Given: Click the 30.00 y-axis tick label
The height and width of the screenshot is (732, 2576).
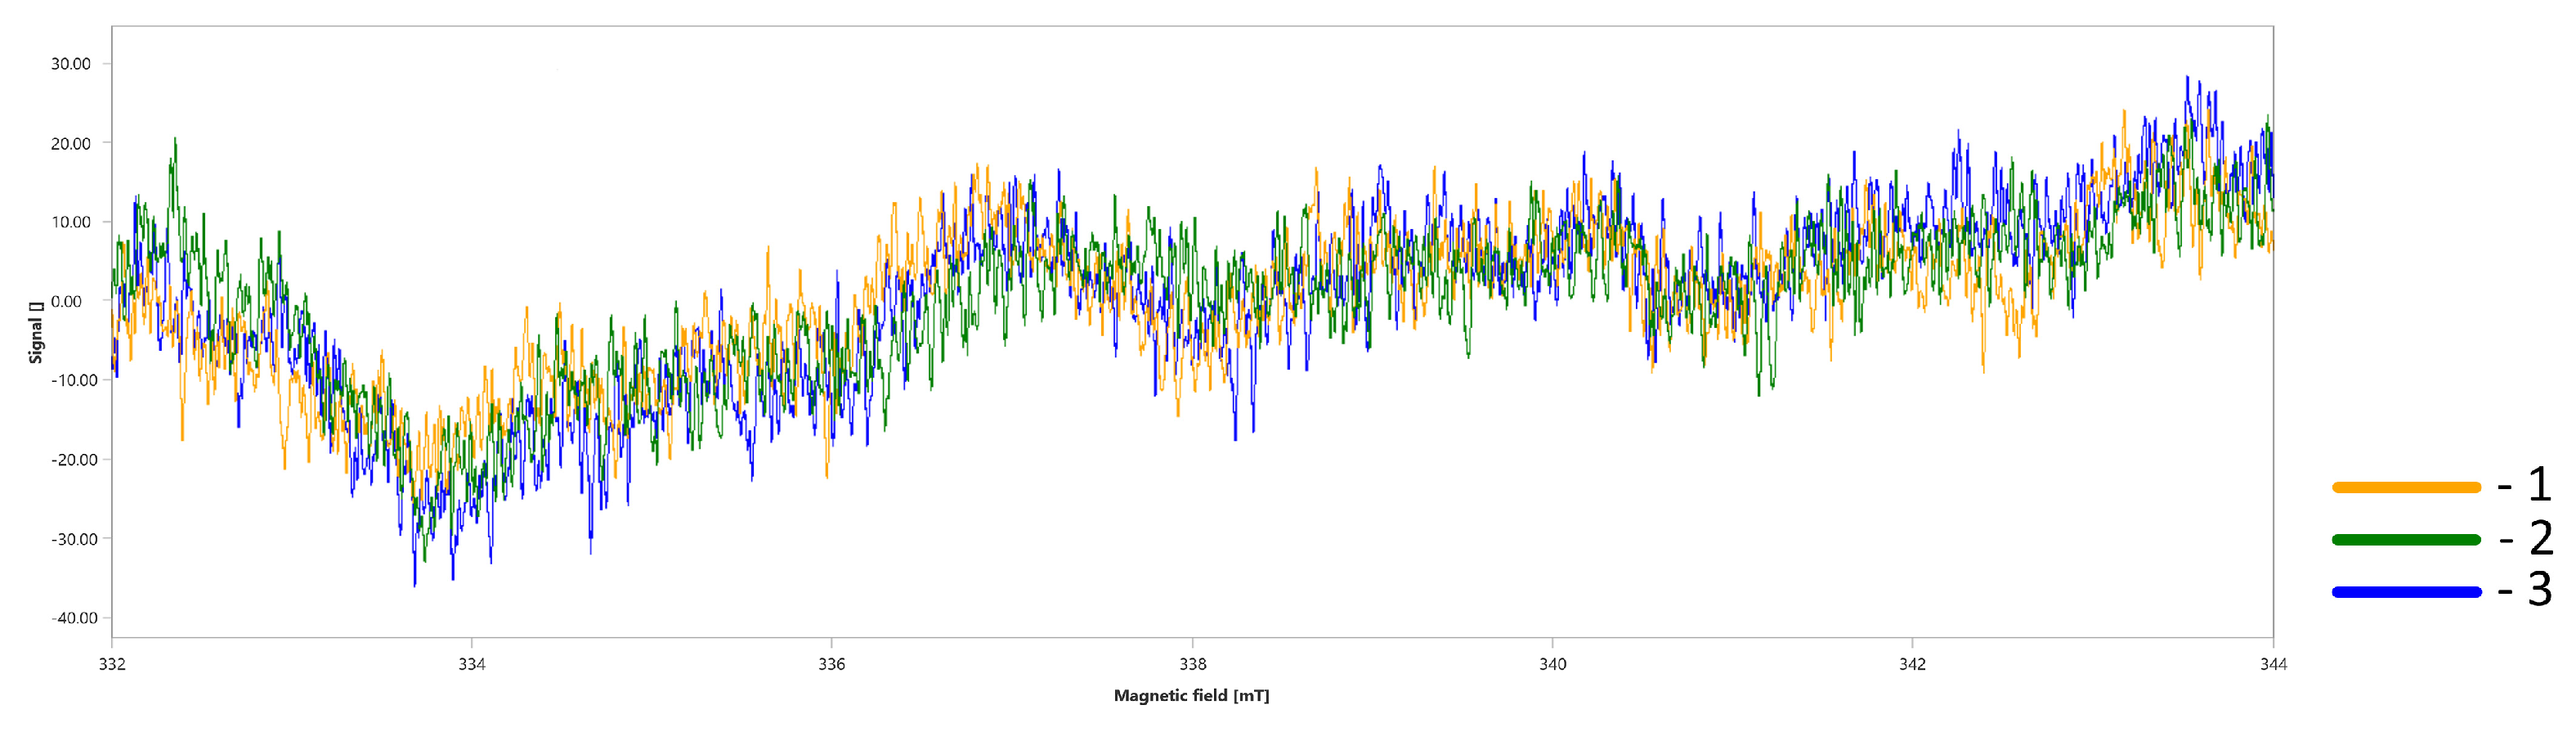Looking at the screenshot, I should coord(71,64).
